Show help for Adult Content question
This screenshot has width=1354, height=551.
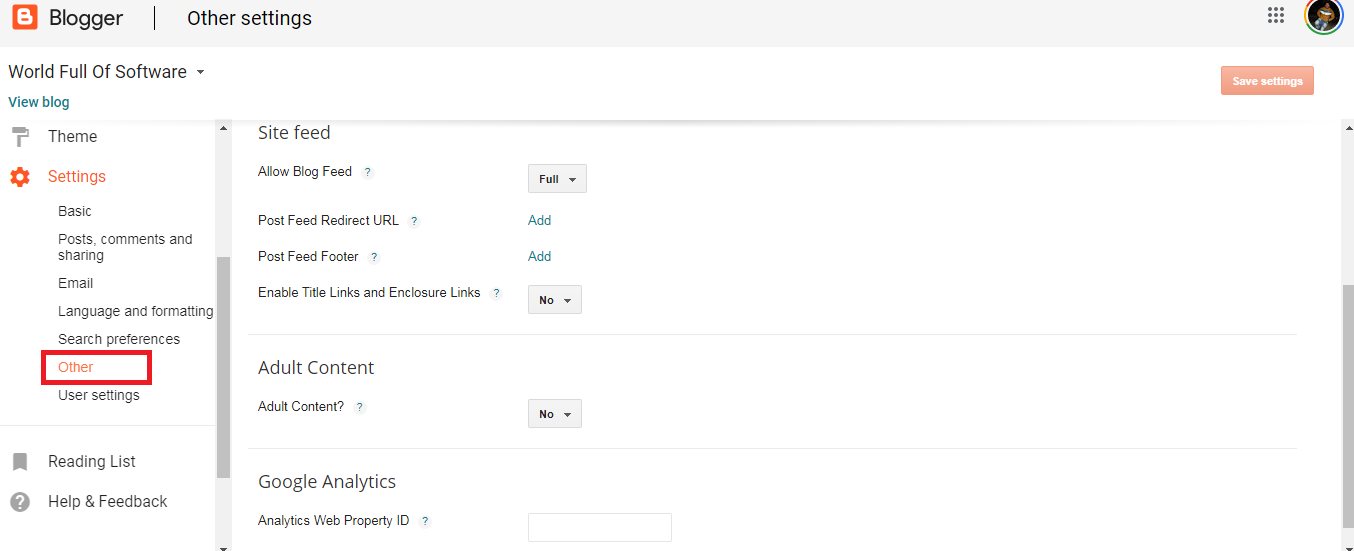[x=360, y=408]
